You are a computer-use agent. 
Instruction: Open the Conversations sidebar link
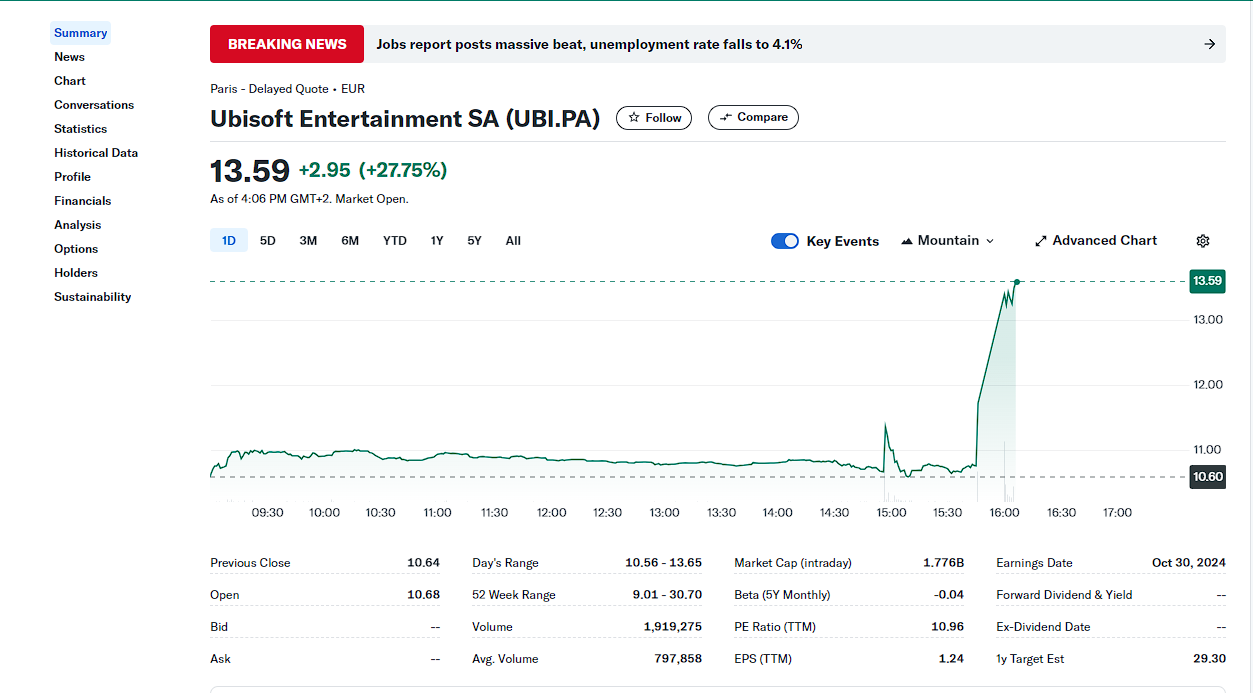(x=94, y=105)
